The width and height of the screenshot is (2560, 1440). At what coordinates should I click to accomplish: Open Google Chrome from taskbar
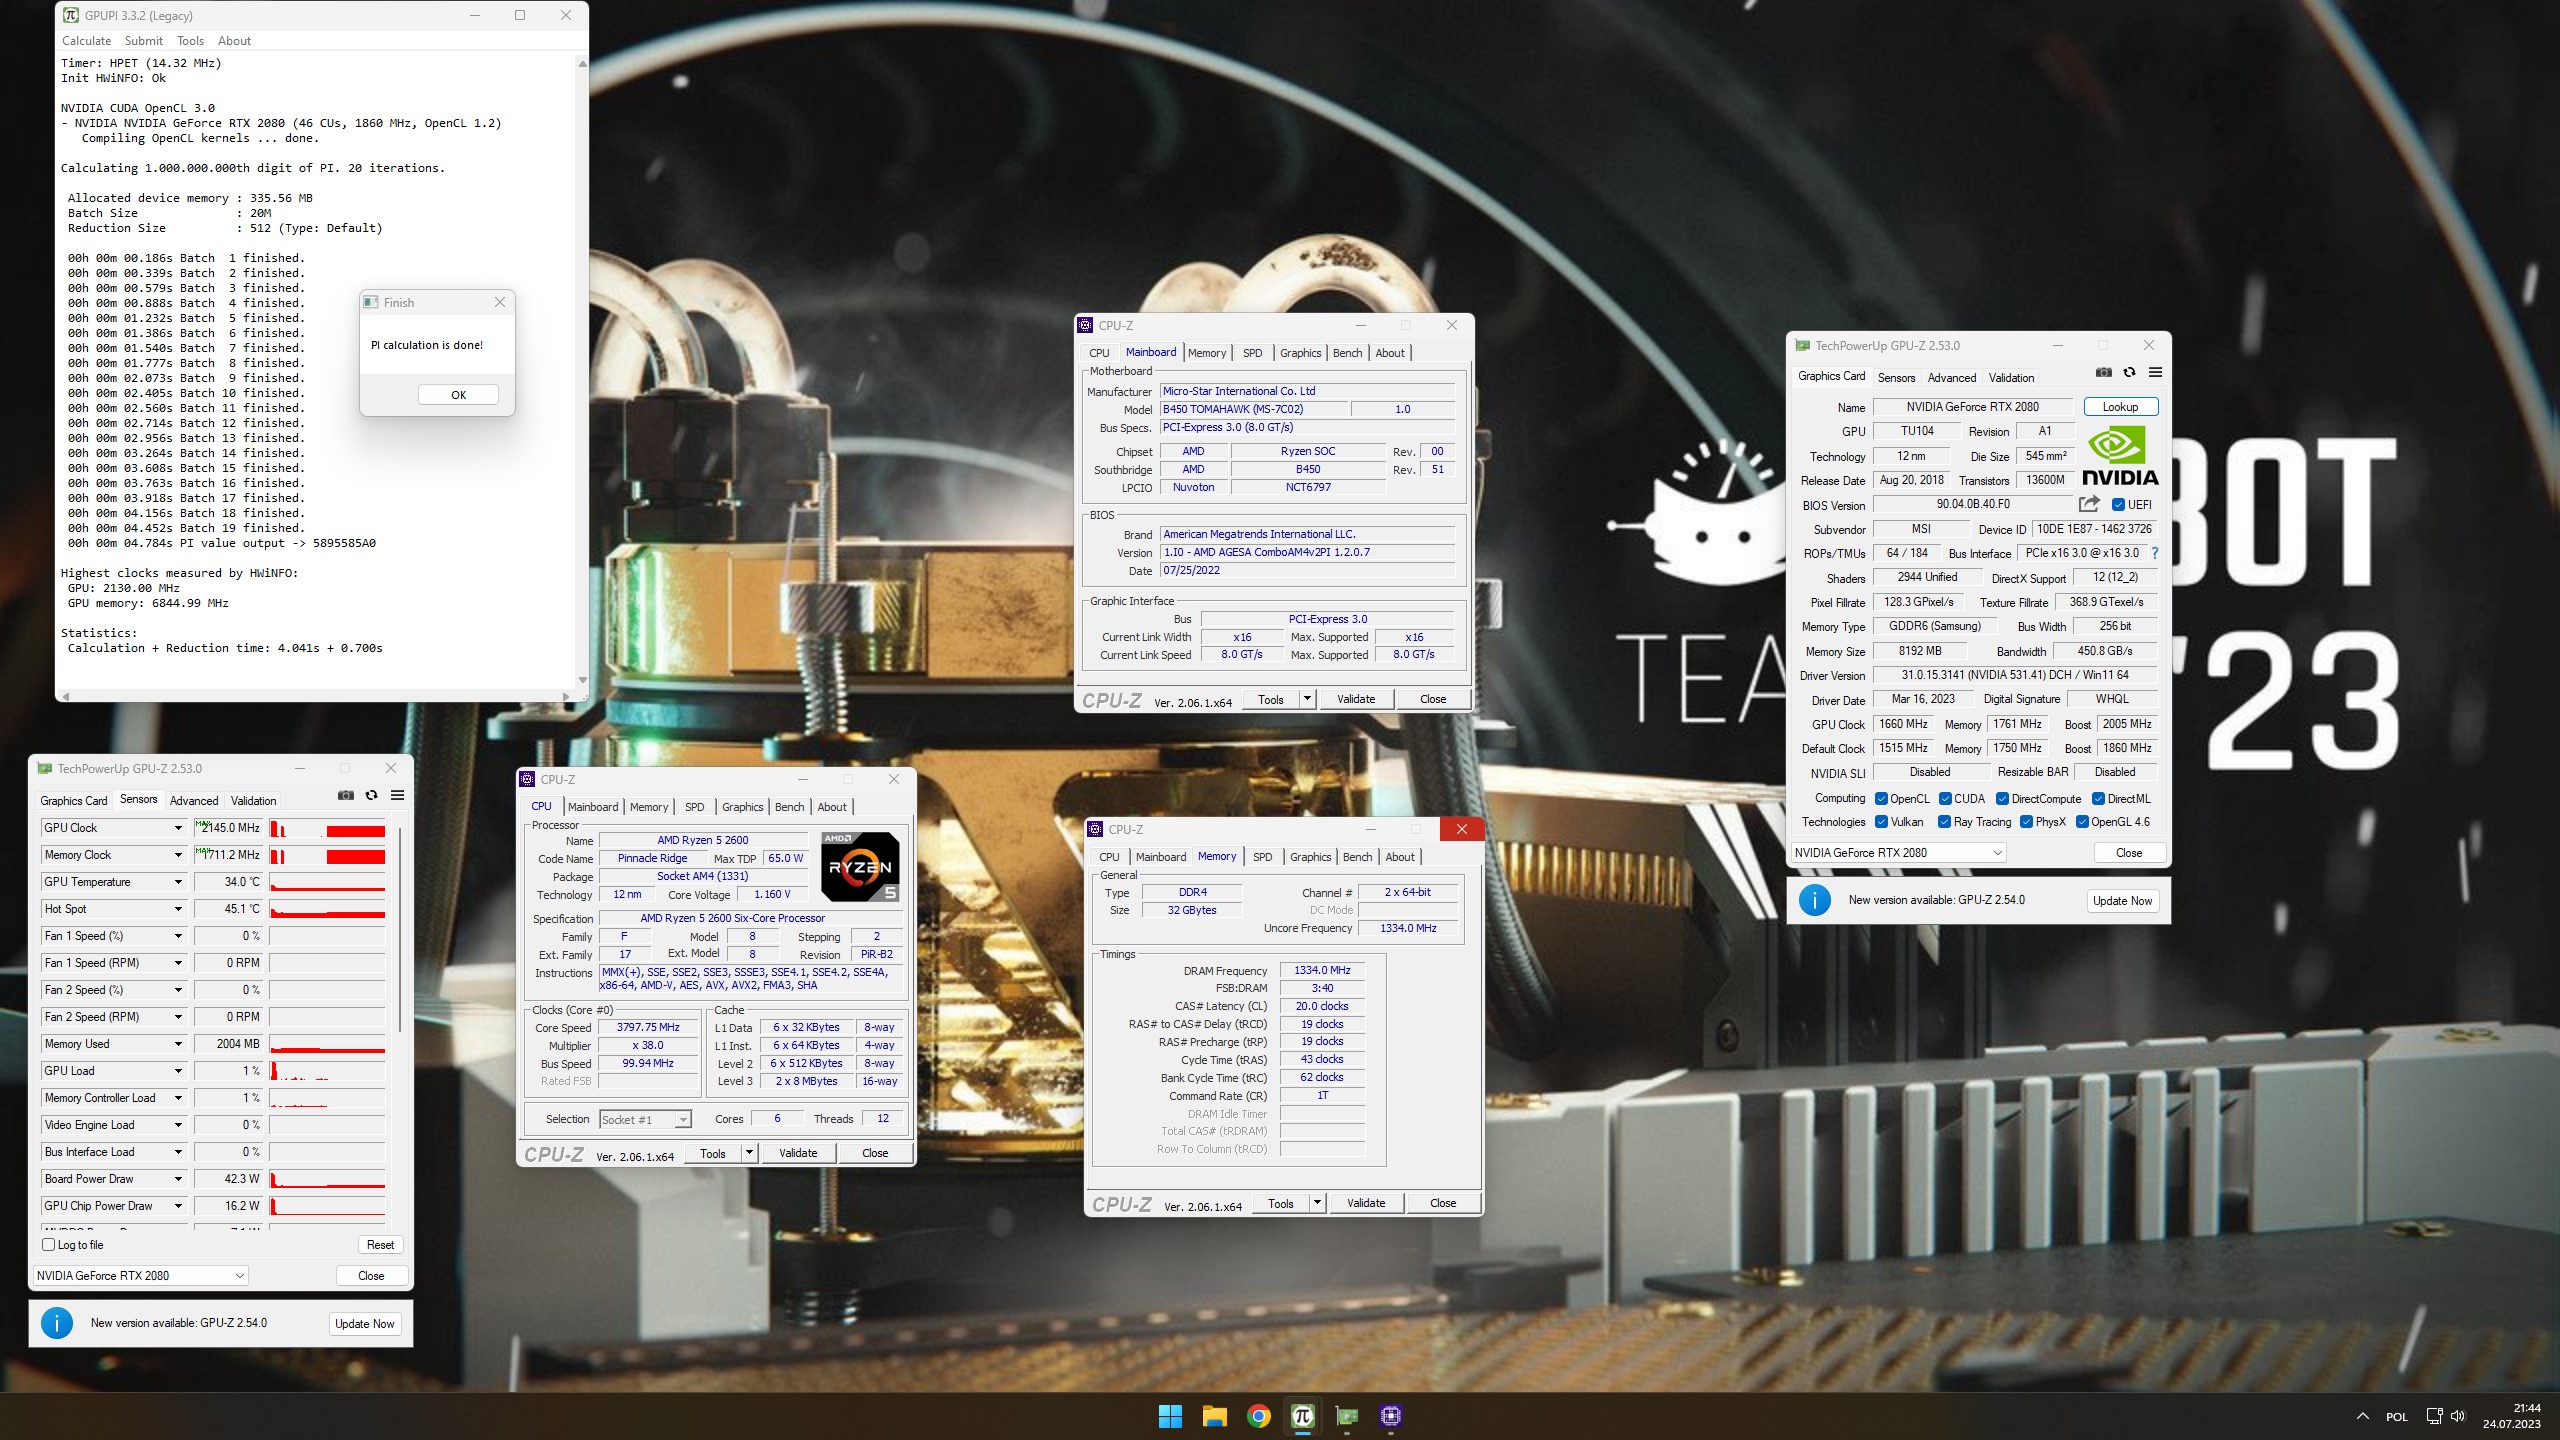(x=1258, y=1416)
